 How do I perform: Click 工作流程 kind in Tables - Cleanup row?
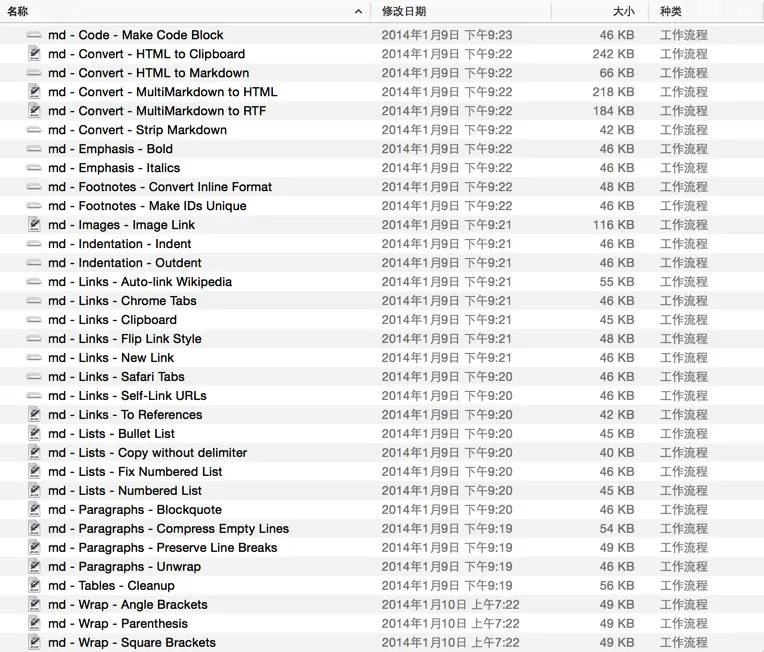coord(684,586)
